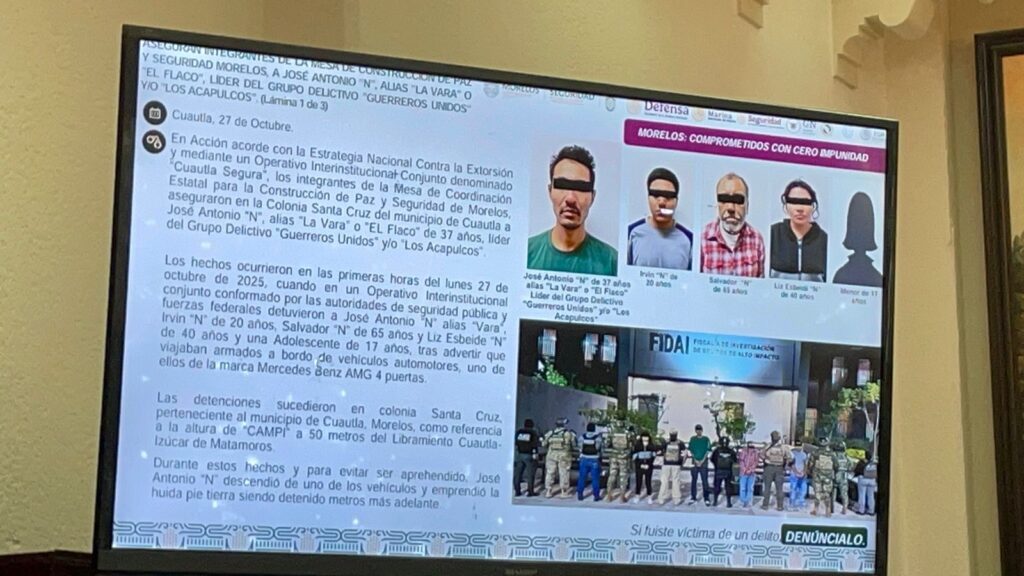This screenshot has width=1024, height=576.
Task: Open Liz Esbeide 'N' mugshot photo
Action: (x=798, y=231)
